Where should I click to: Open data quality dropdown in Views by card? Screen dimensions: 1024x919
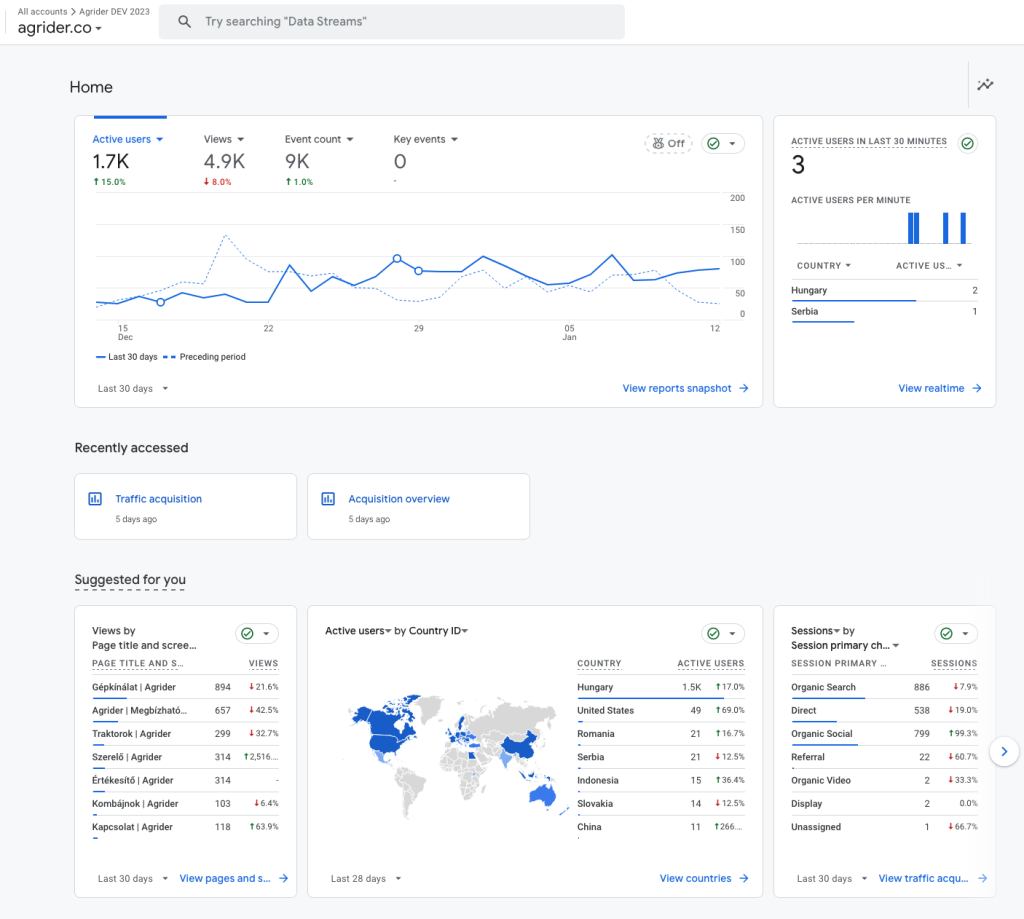pyautogui.click(x=257, y=634)
